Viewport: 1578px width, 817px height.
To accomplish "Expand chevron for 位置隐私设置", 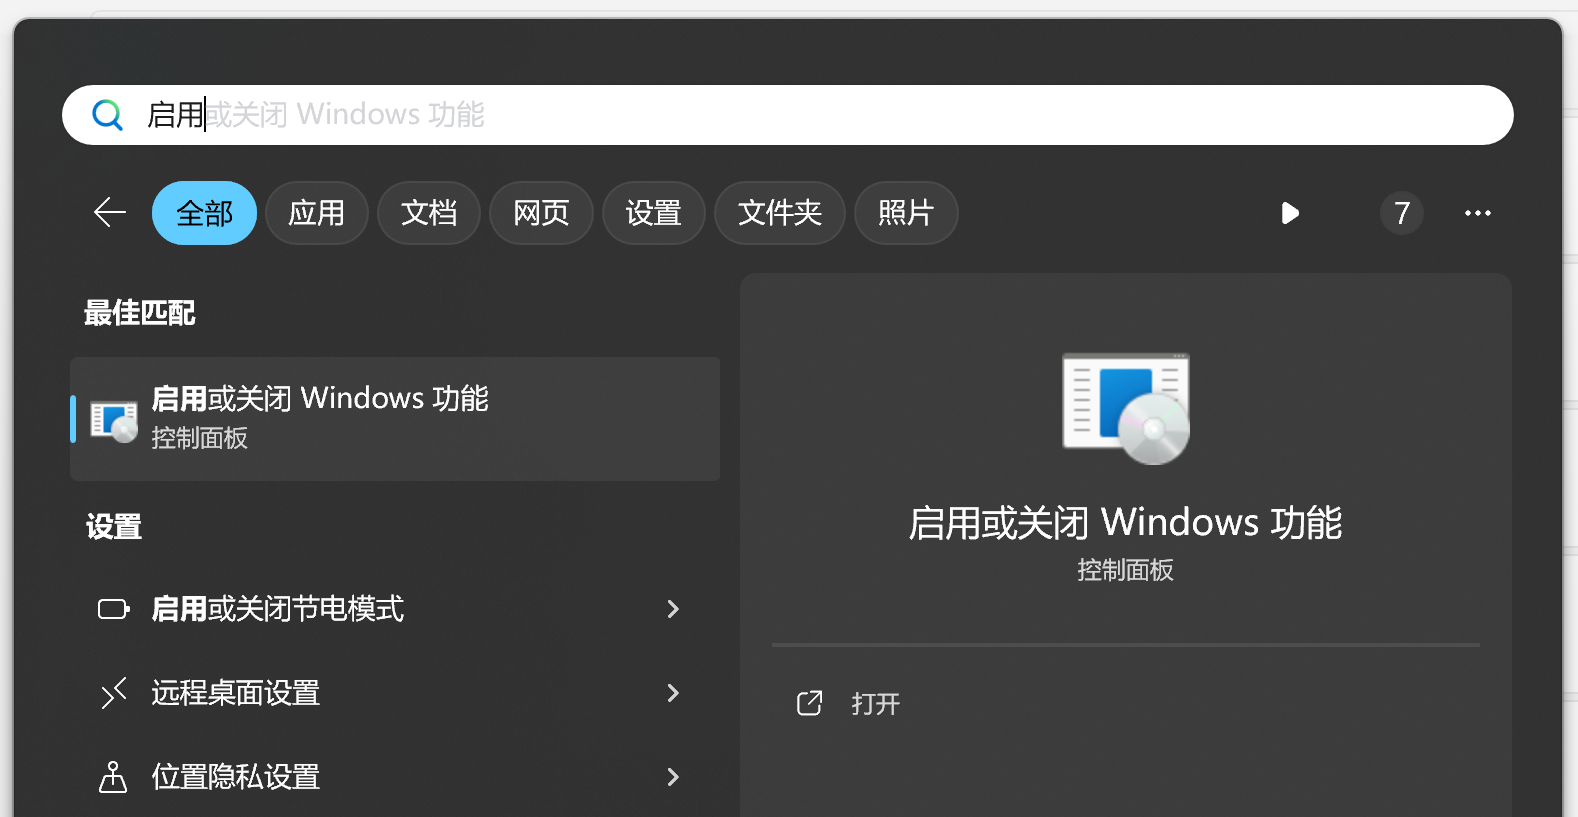I will tap(673, 777).
